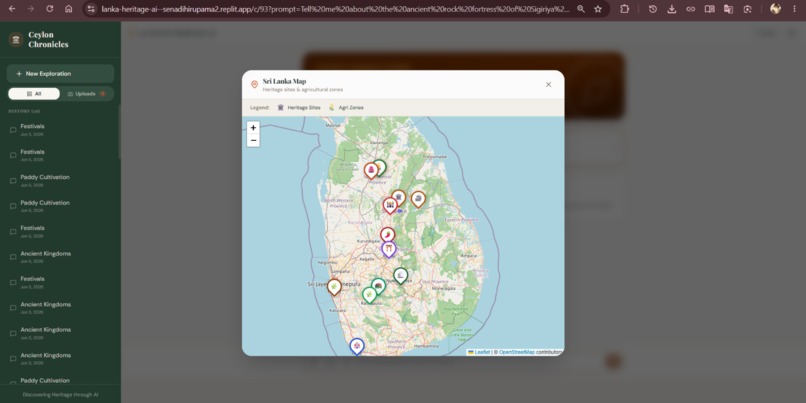
Task: View site information in the address bar
Action: 91,9
